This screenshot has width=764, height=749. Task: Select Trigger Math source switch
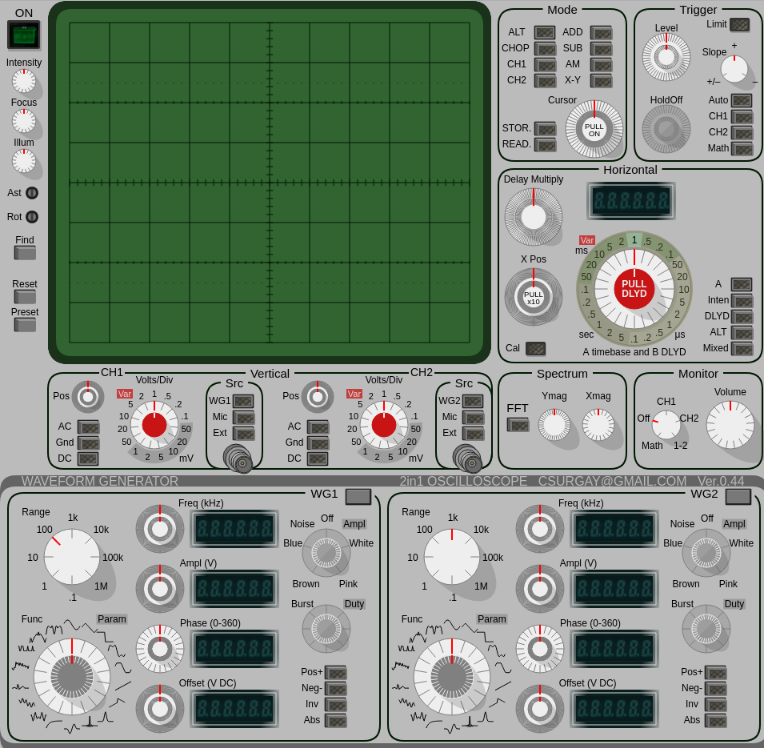(742, 149)
